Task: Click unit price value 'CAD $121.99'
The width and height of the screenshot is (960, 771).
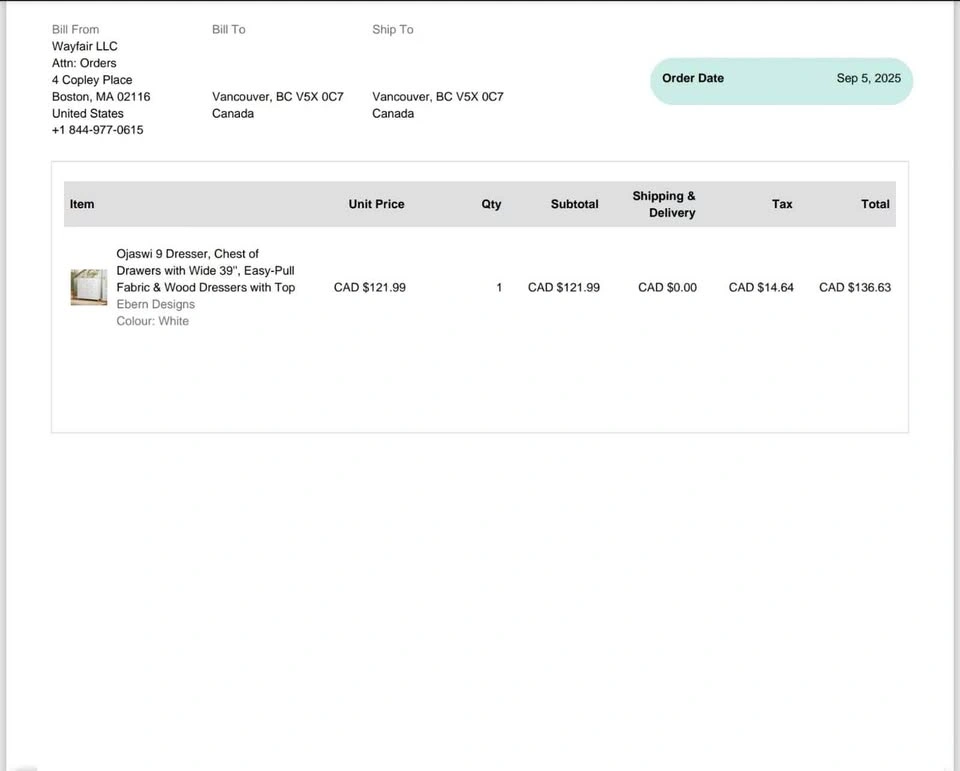Action: pyautogui.click(x=370, y=287)
